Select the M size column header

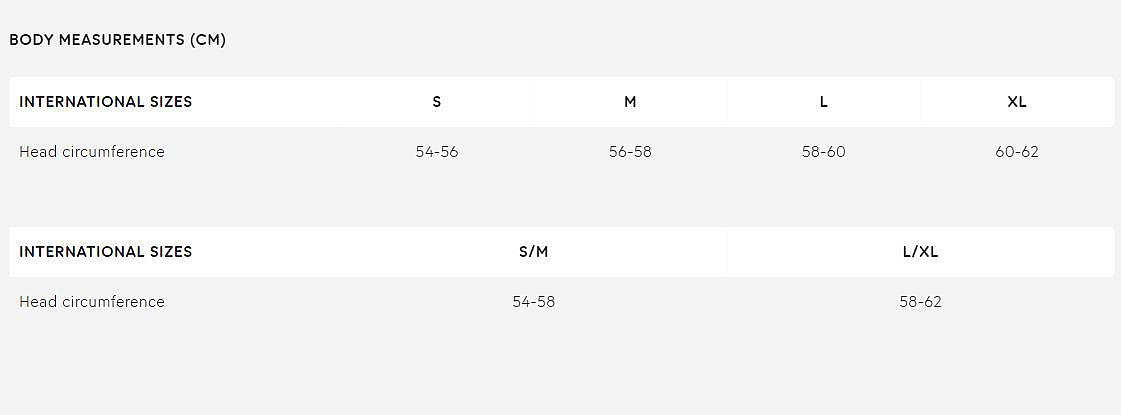click(x=630, y=102)
